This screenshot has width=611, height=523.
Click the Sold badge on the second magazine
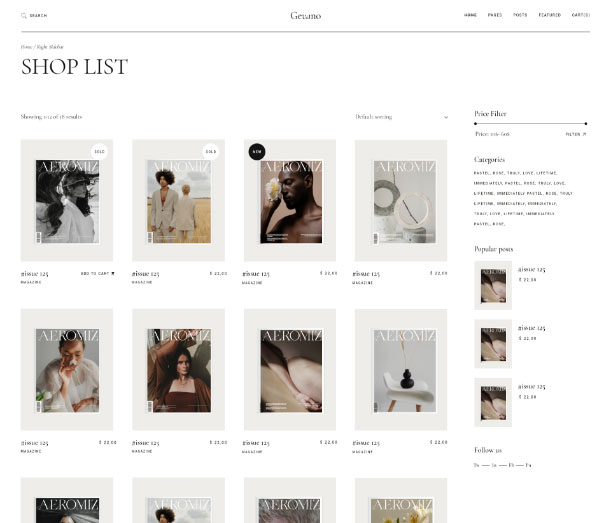point(211,152)
